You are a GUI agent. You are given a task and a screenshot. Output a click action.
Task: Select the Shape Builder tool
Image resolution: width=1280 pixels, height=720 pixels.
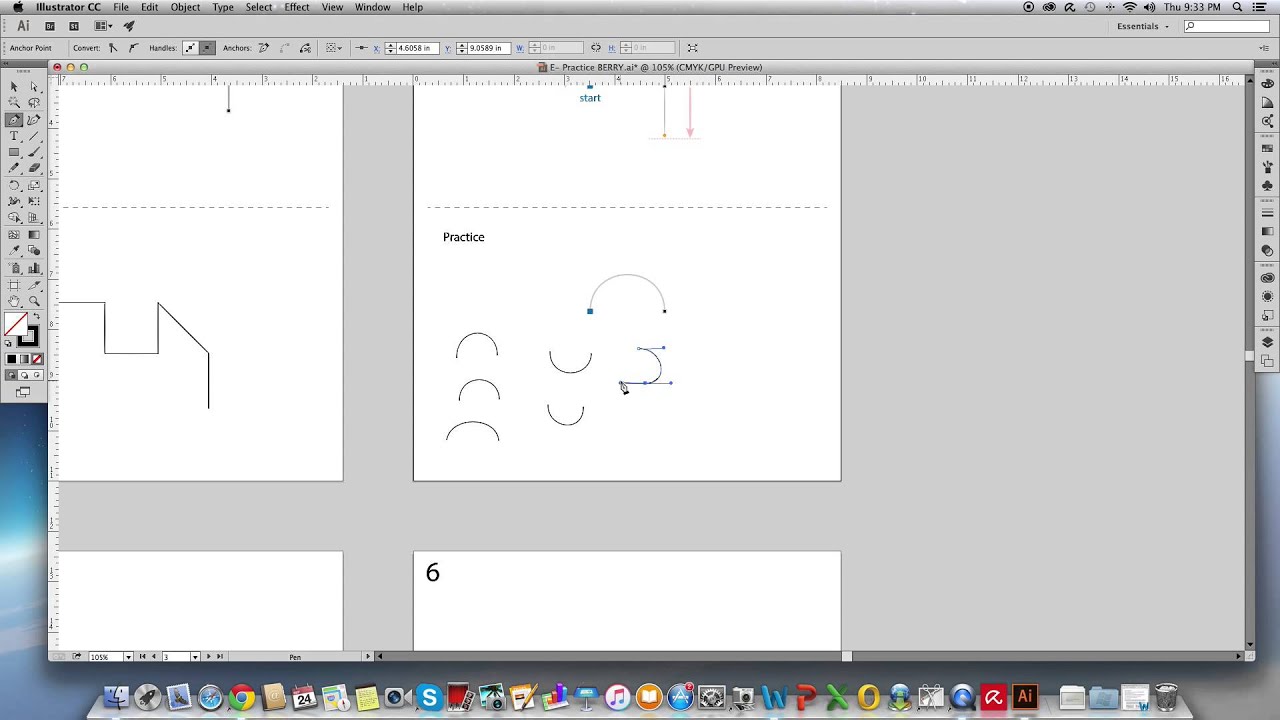[14, 217]
